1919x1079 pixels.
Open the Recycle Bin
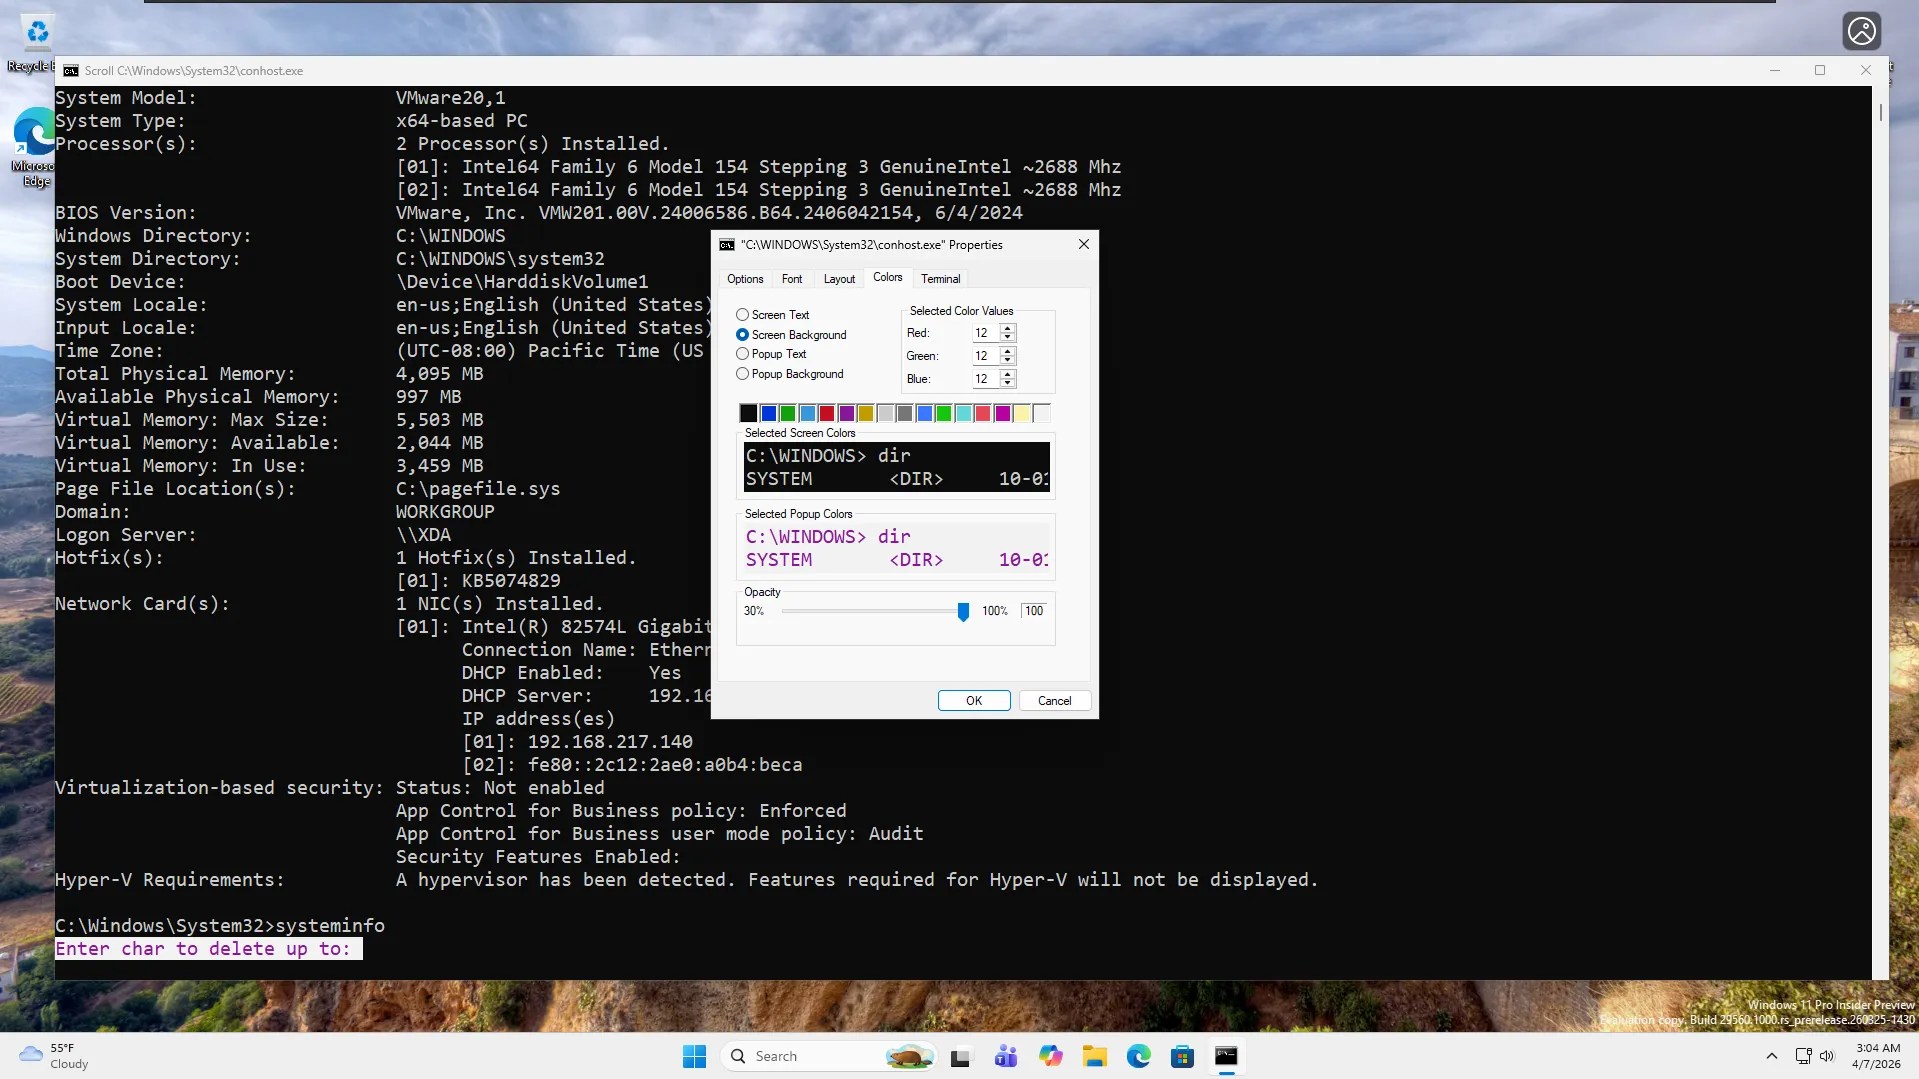(x=36, y=33)
